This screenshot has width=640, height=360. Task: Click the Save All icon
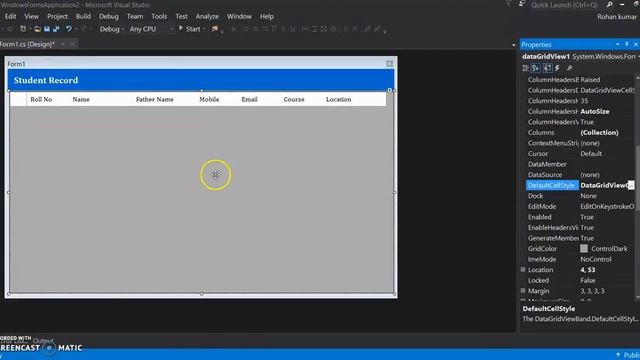pyautogui.click(x=56, y=29)
